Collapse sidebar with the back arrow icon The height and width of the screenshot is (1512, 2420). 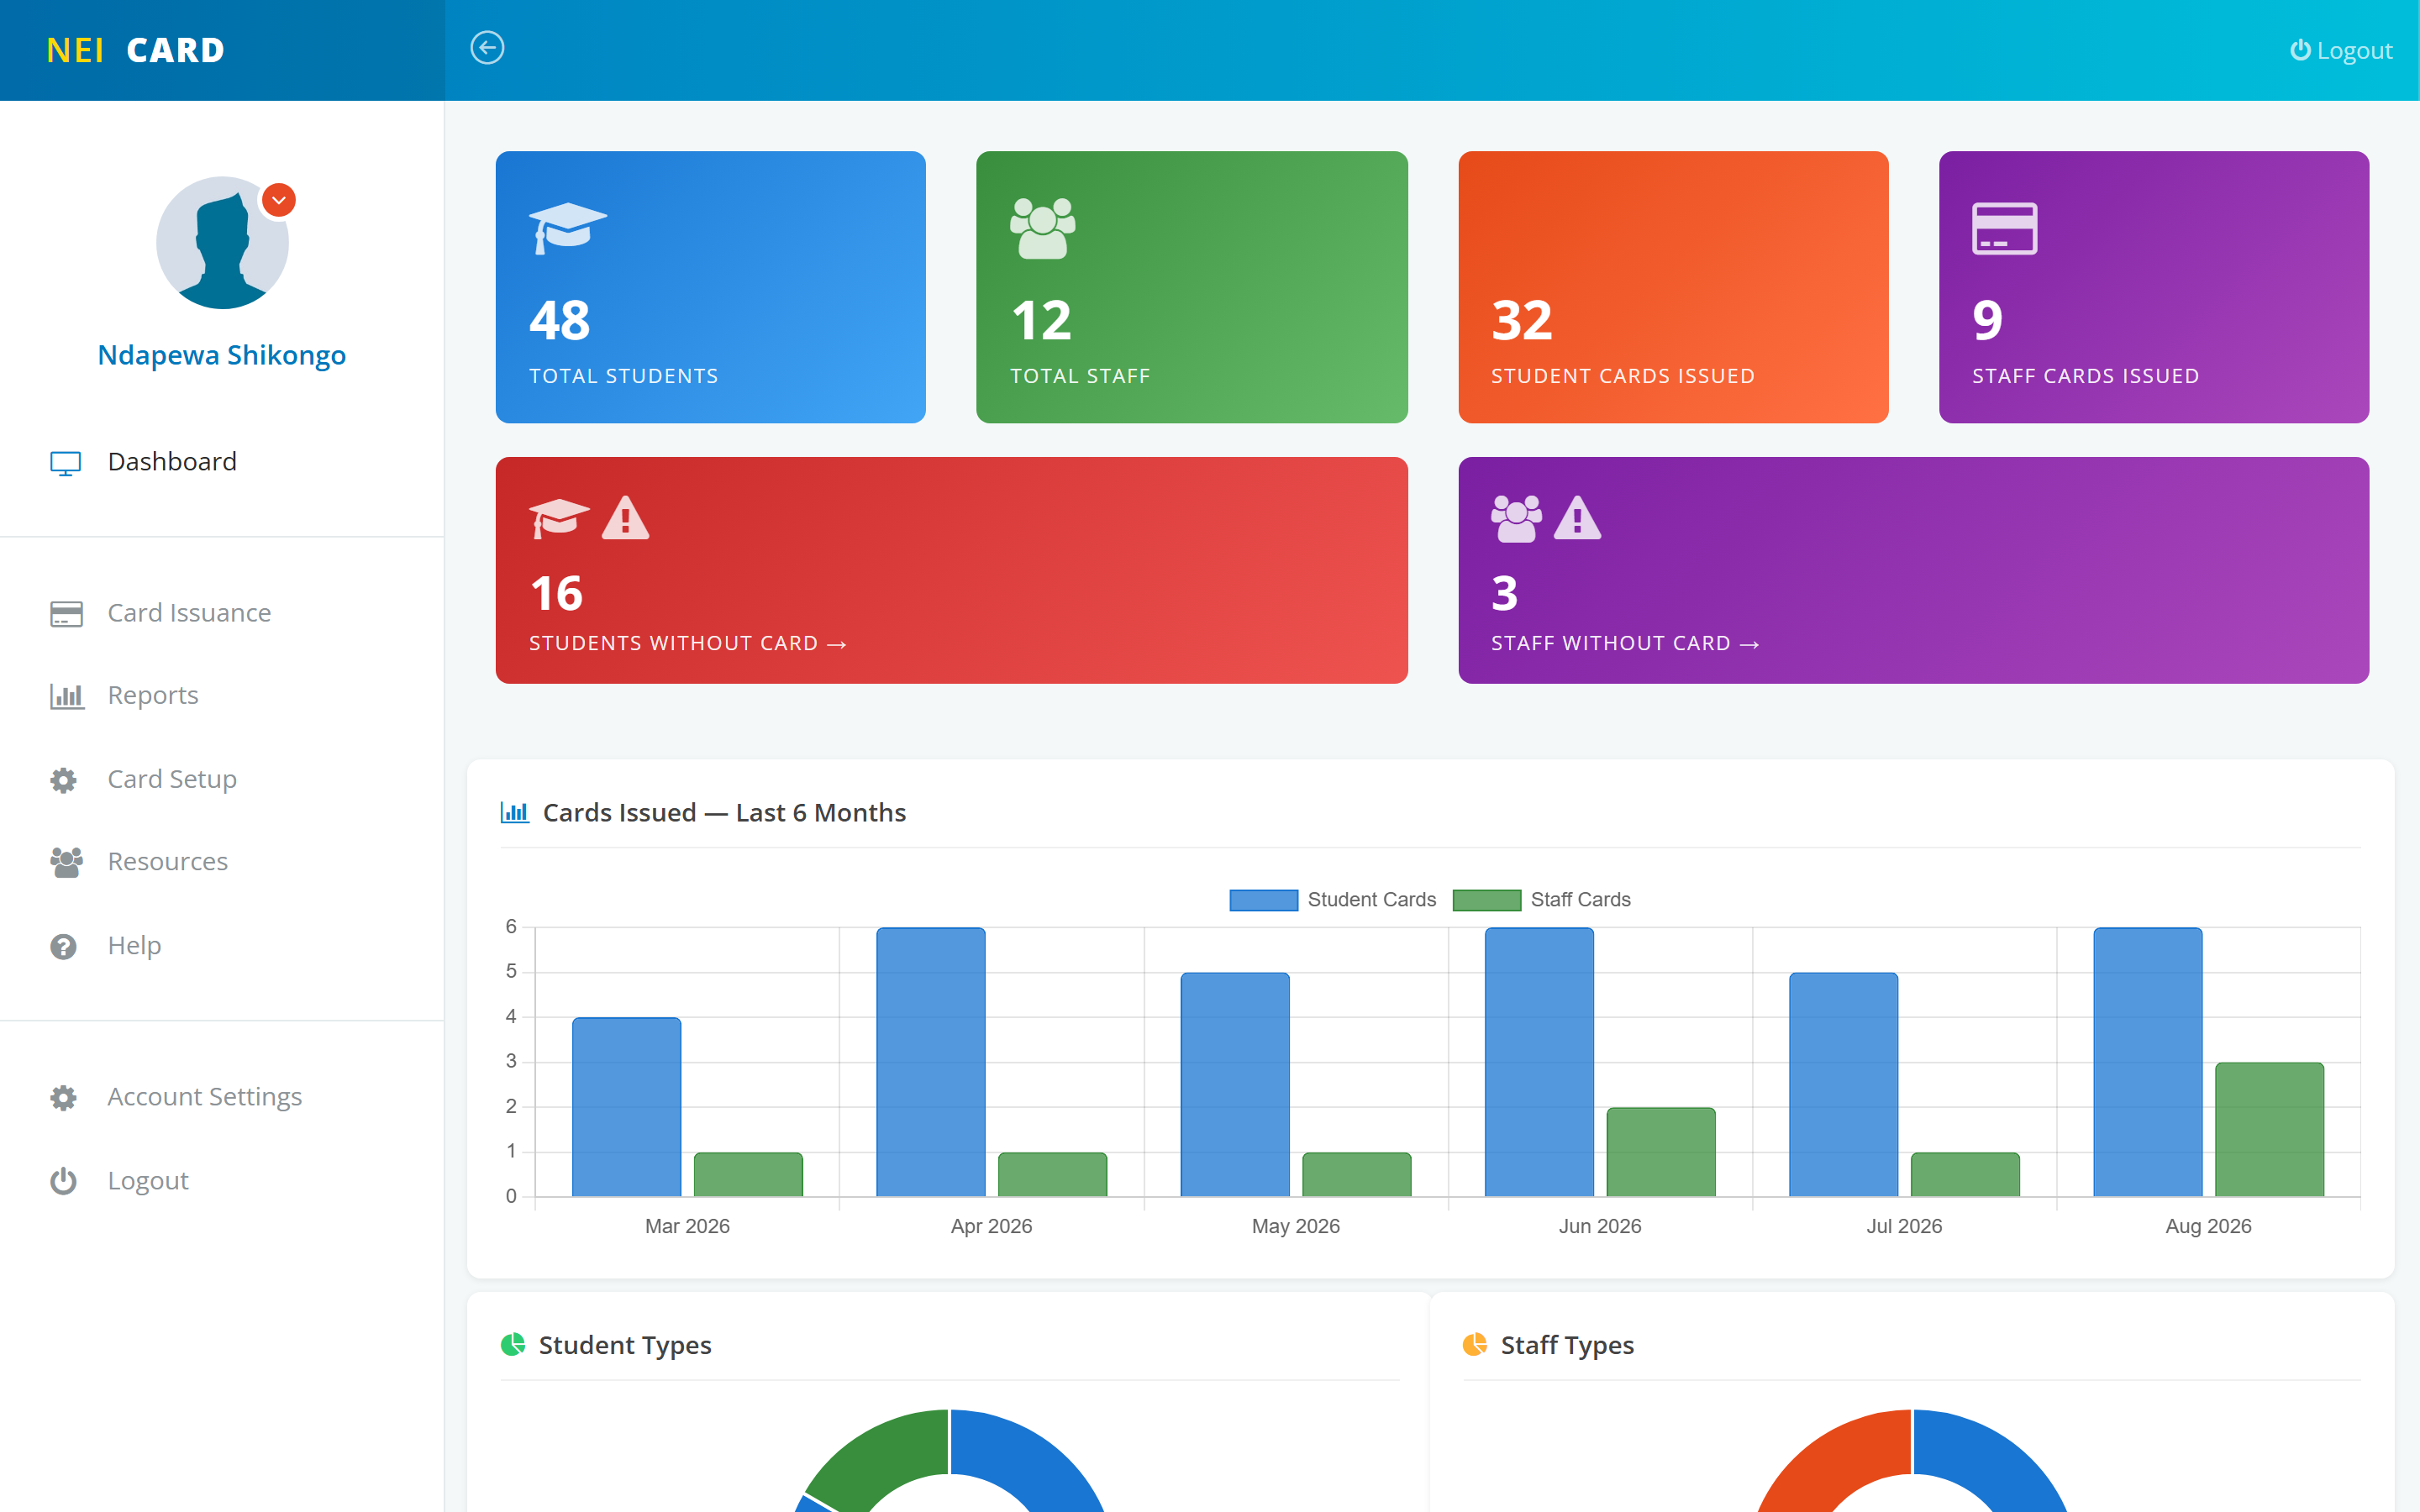coord(487,48)
